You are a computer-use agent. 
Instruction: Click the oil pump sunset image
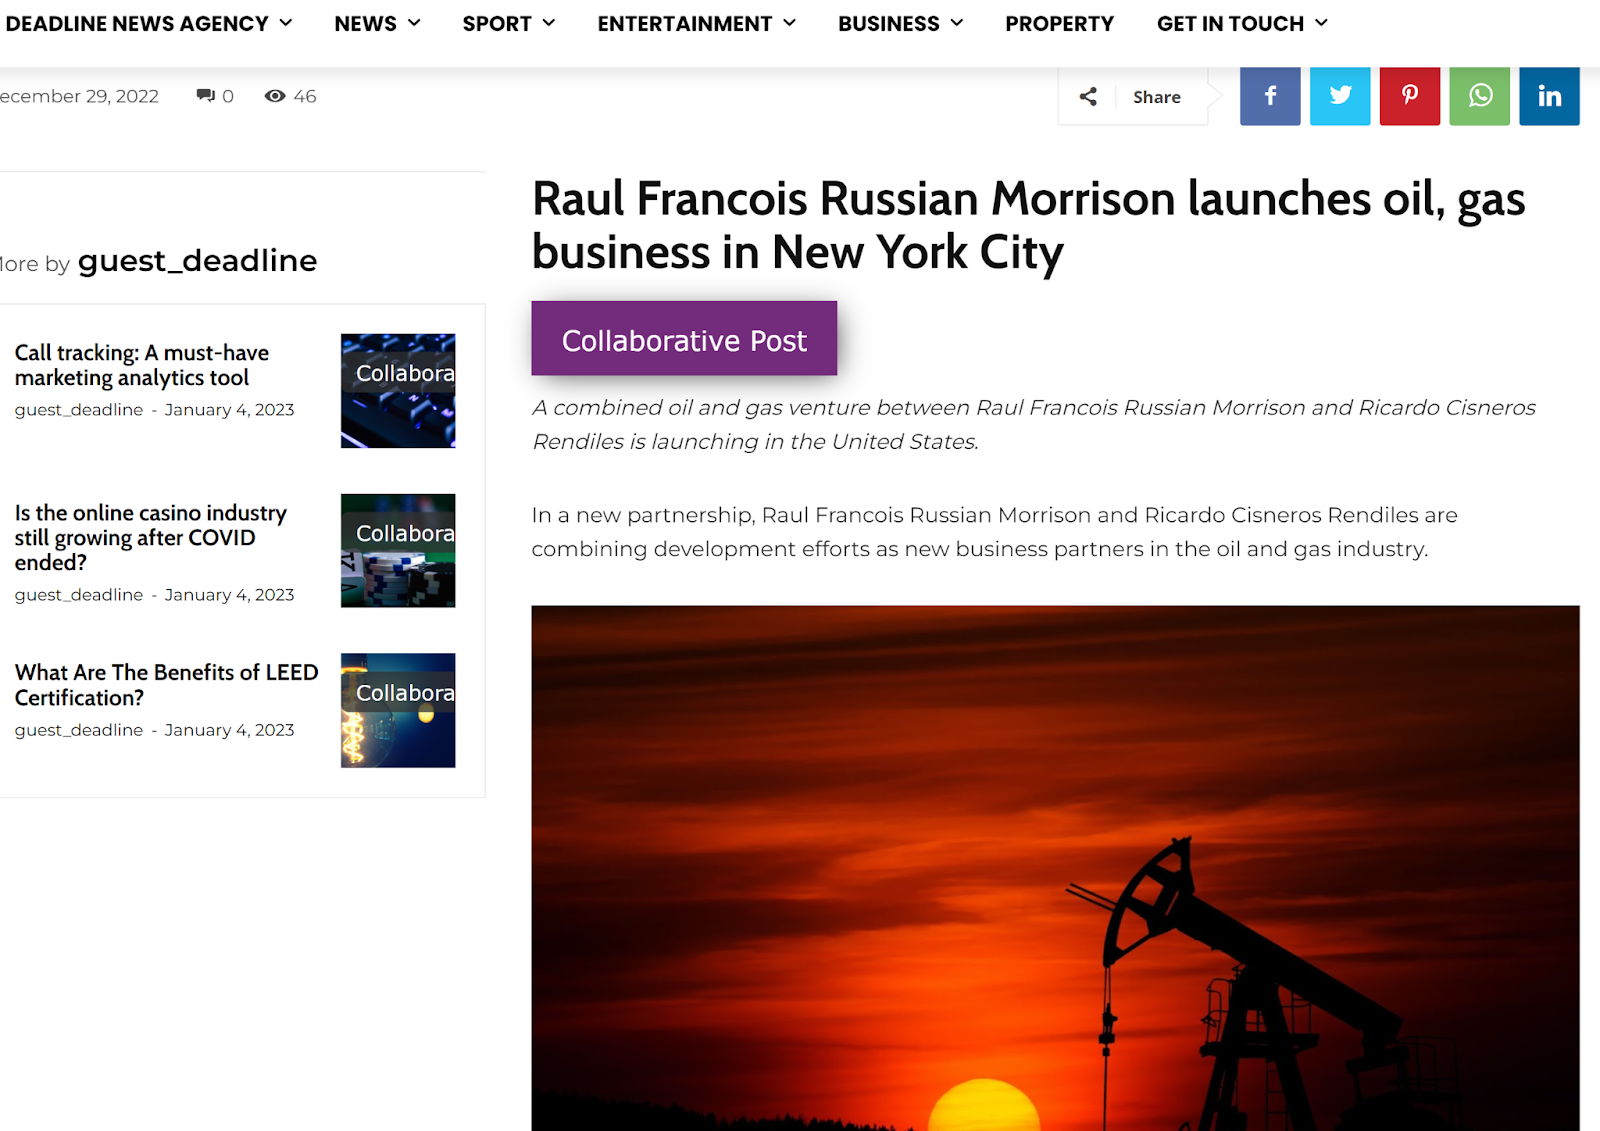pyautogui.click(x=1055, y=868)
